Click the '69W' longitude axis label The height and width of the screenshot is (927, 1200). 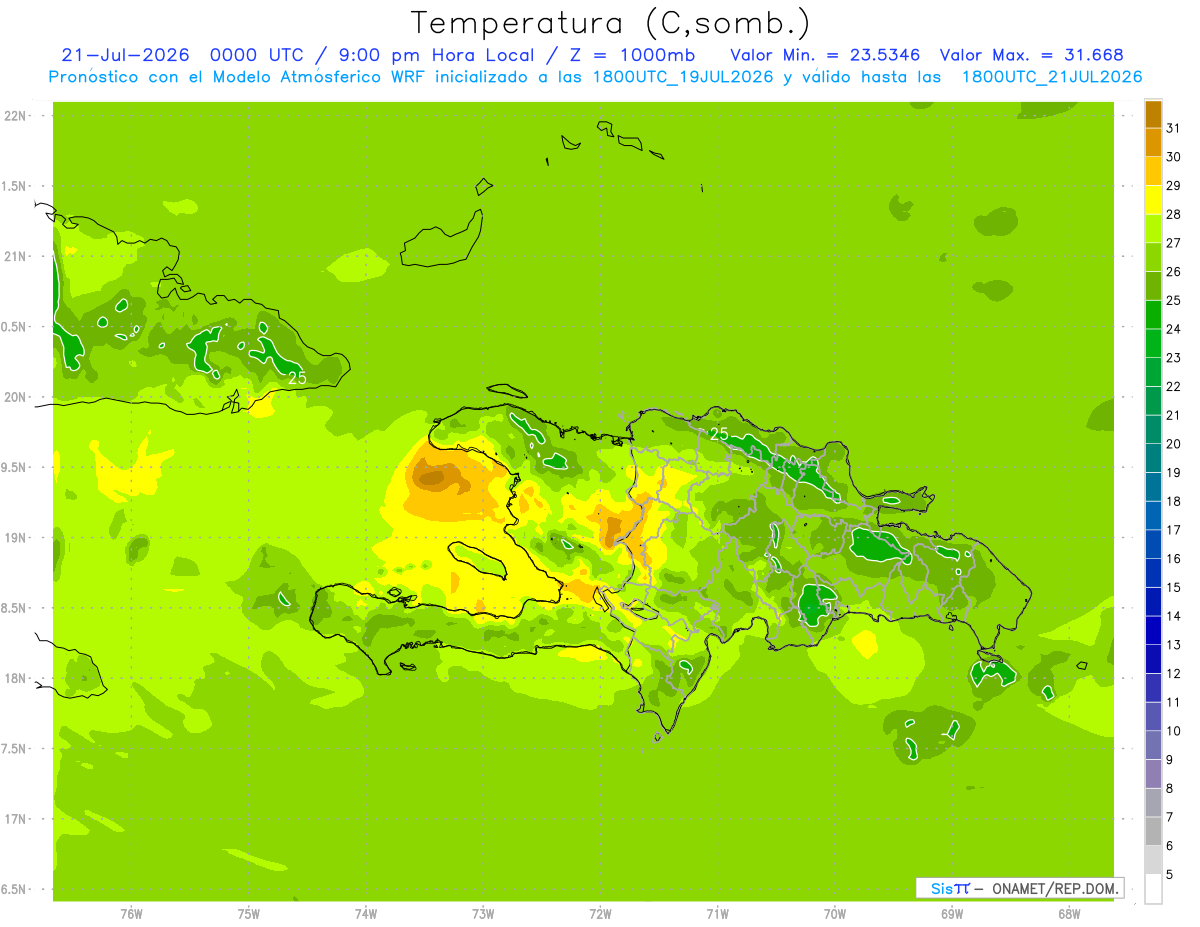click(x=952, y=914)
